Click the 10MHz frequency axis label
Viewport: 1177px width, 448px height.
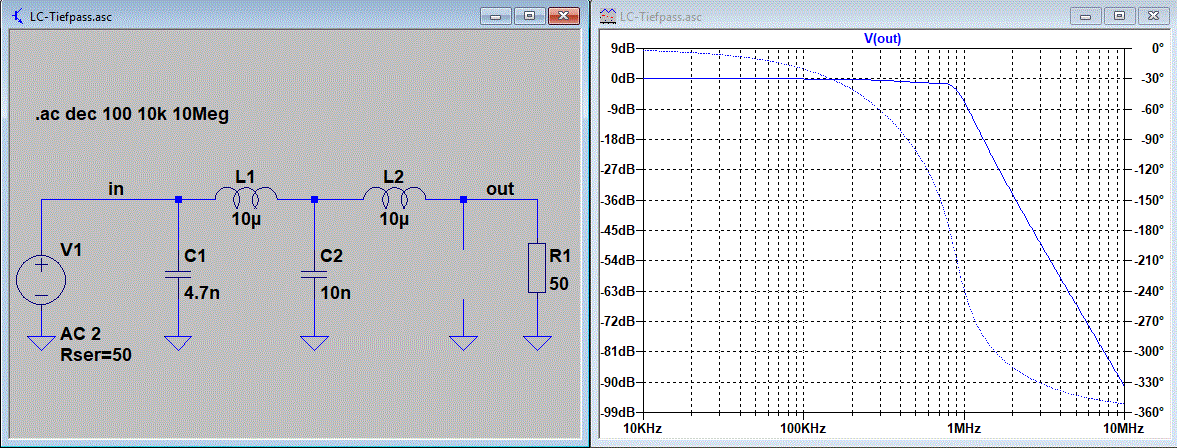click(x=1124, y=428)
